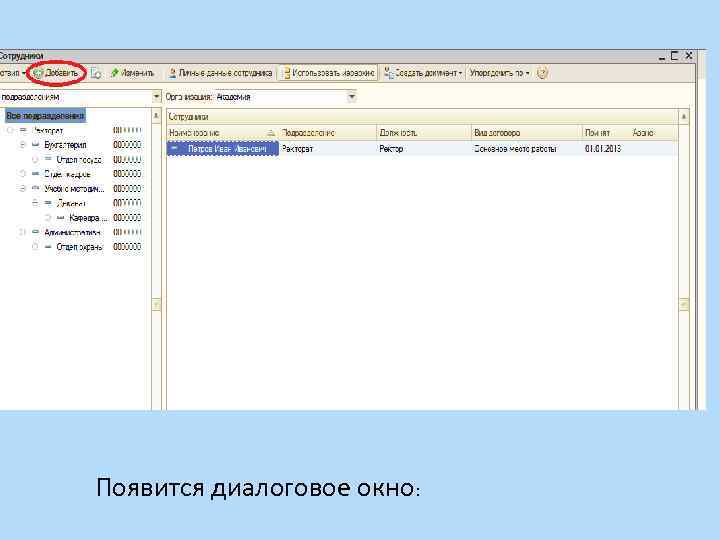Click the folder icon beside Администрация
Screen dimensions: 720x540
(35, 232)
